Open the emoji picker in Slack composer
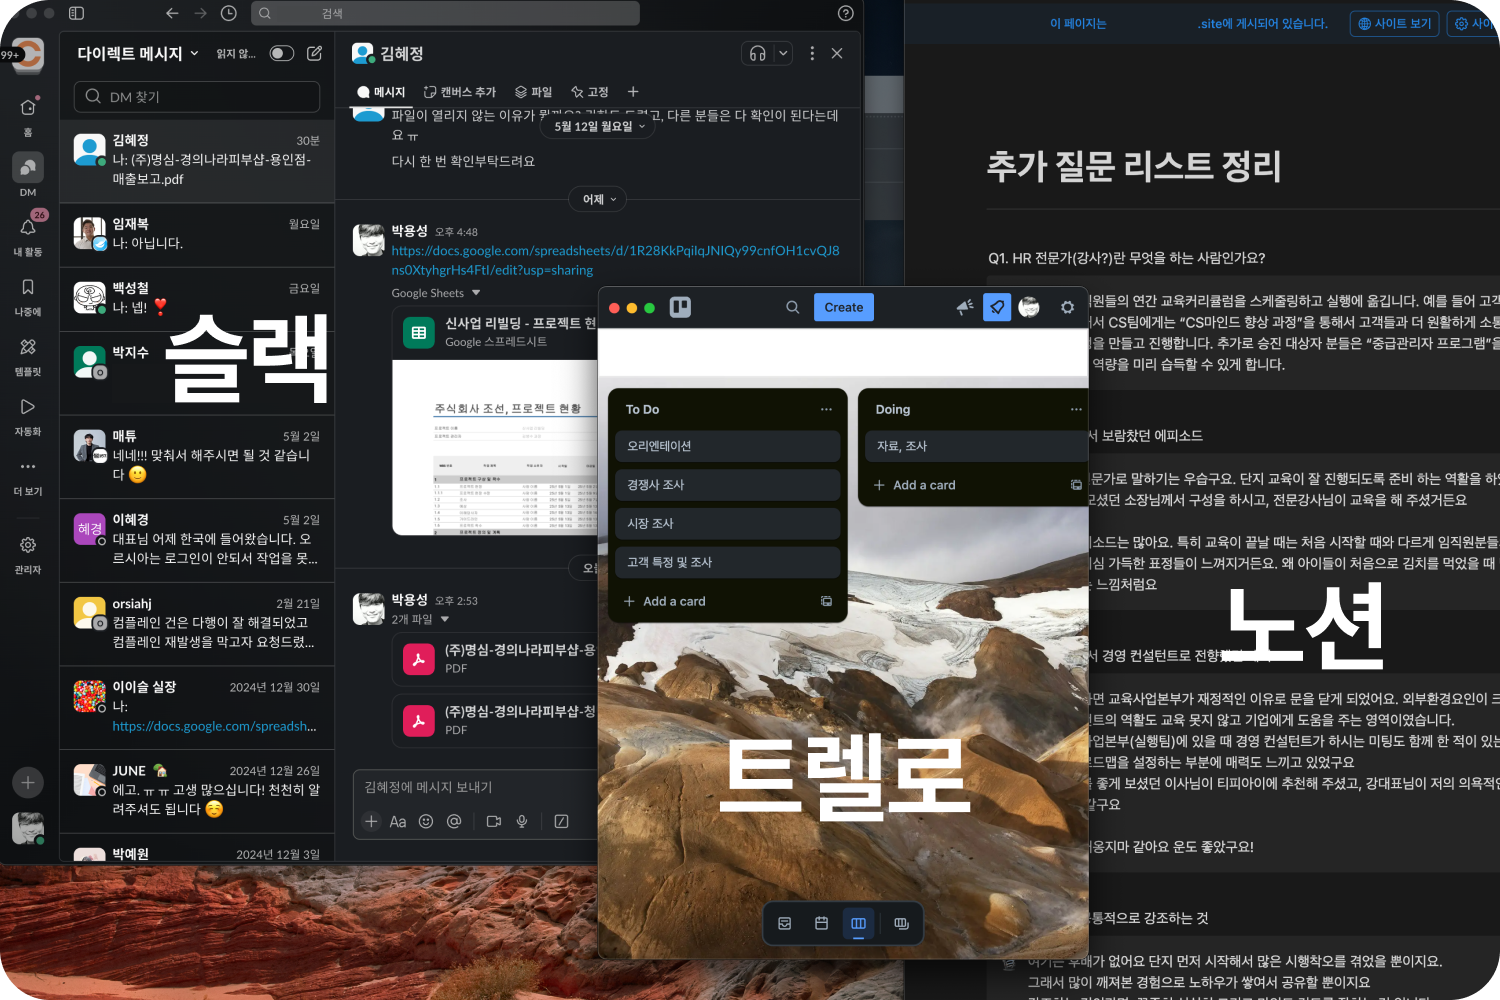The image size is (1500, 1000). coord(426,821)
